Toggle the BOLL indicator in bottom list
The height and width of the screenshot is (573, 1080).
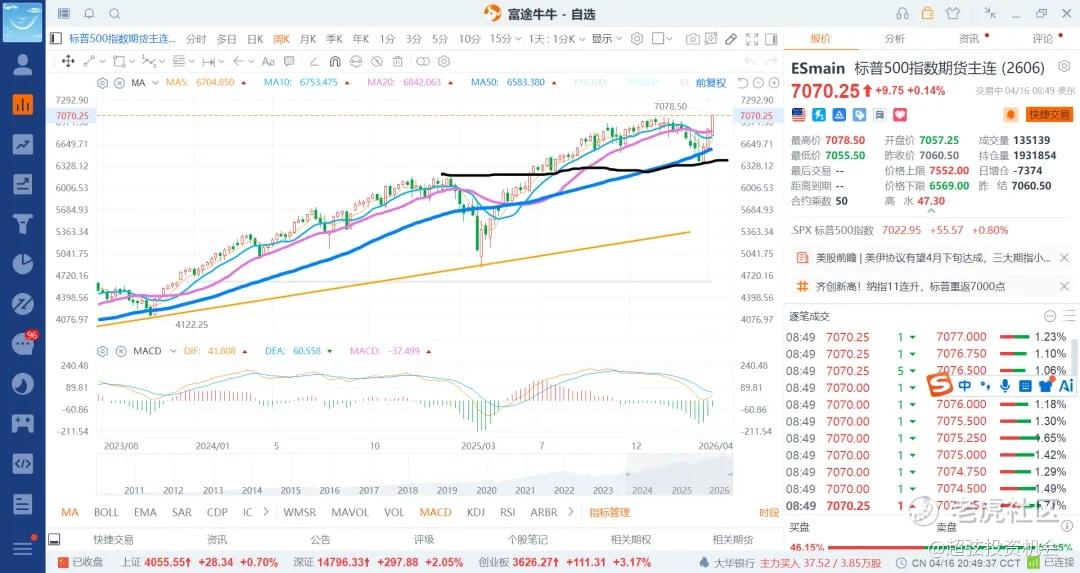(x=106, y=512)
